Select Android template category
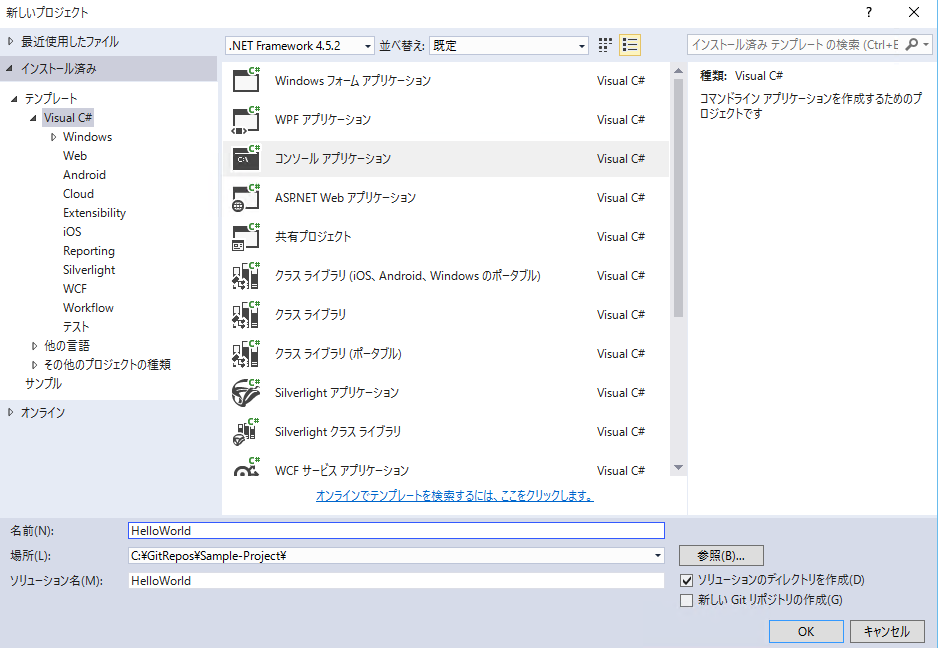 84,175
